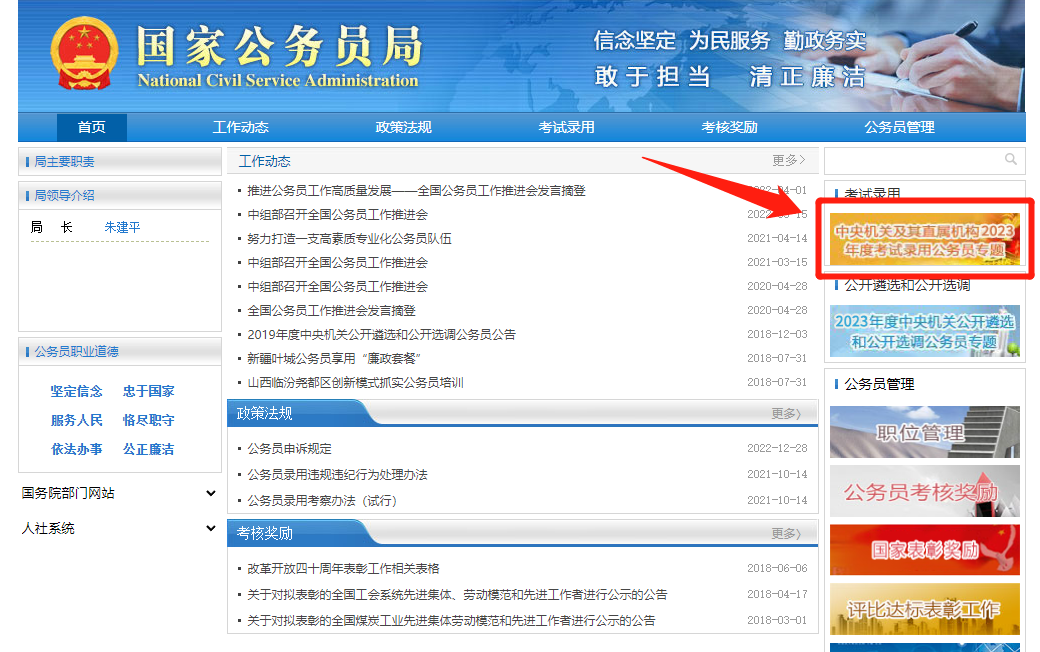Open the 公务员考核奖励 banner
Image resolution: width=1040 pixels, height=652 pixels.
(x=925, y=491)
